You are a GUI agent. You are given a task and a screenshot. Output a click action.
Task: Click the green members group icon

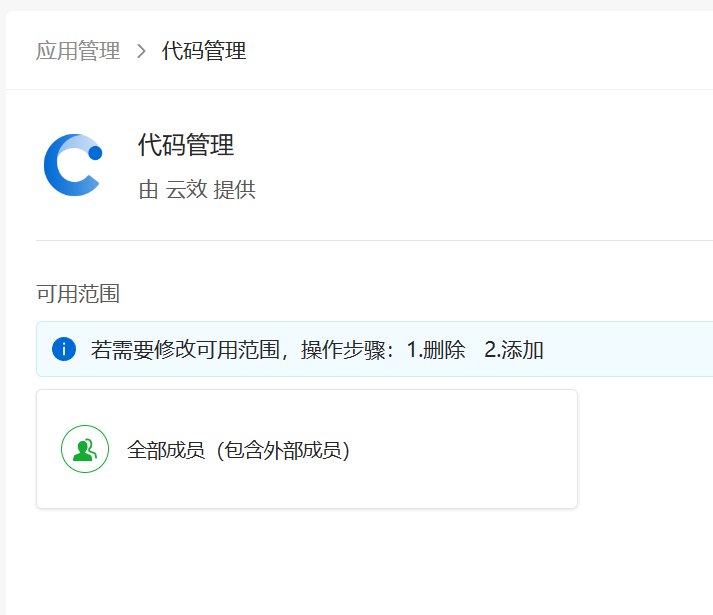(85, 449)
